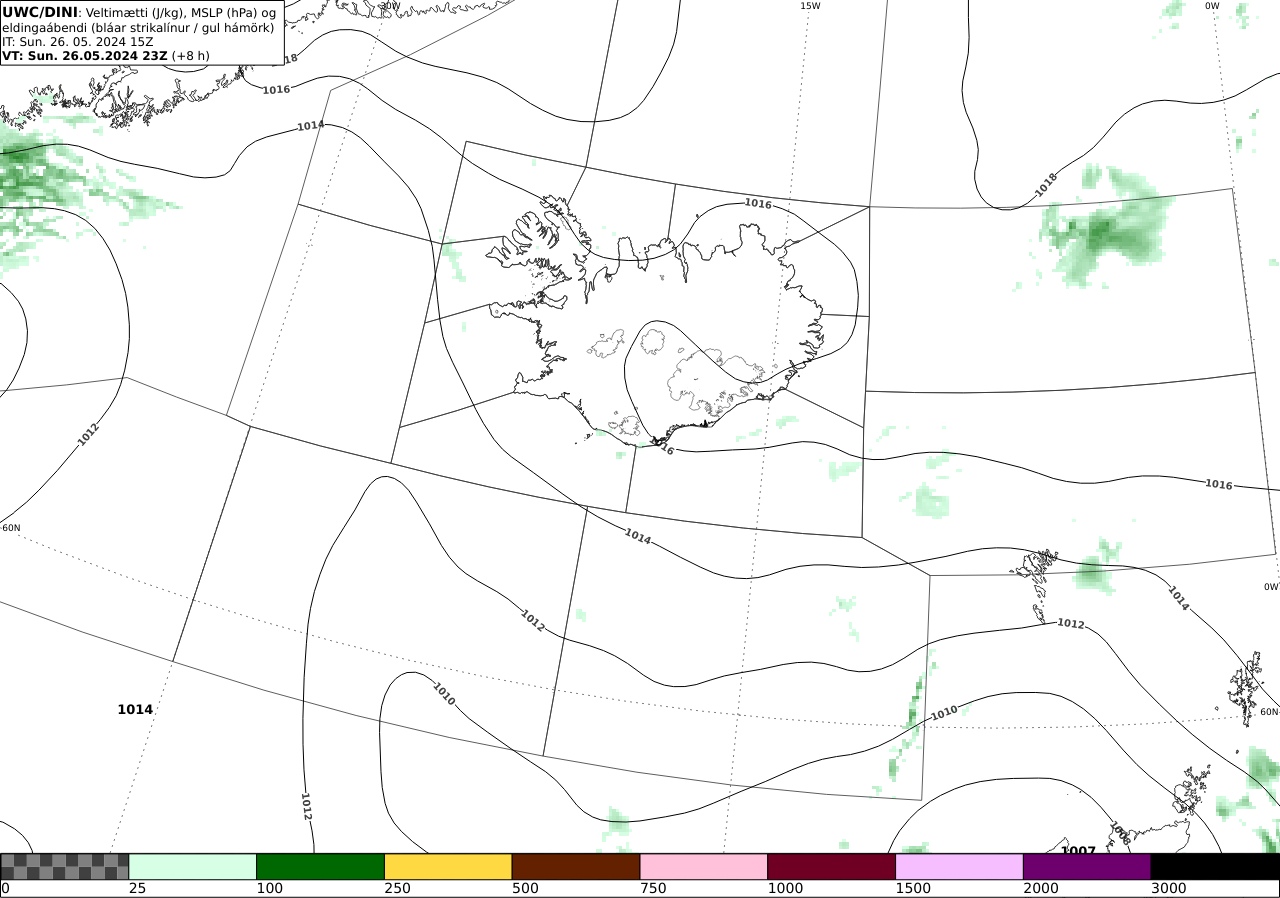Click the pink 750–1000 legend swatch
Image resolution: width=1280 pixels, height=898 pixels.
point(704,866)
